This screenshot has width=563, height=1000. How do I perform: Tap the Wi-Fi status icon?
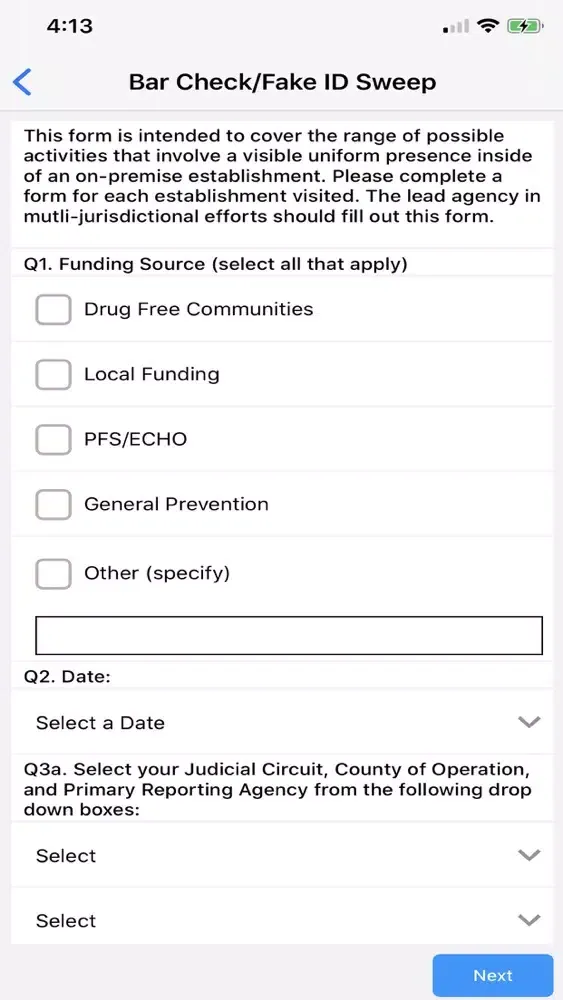coord(489,26)
